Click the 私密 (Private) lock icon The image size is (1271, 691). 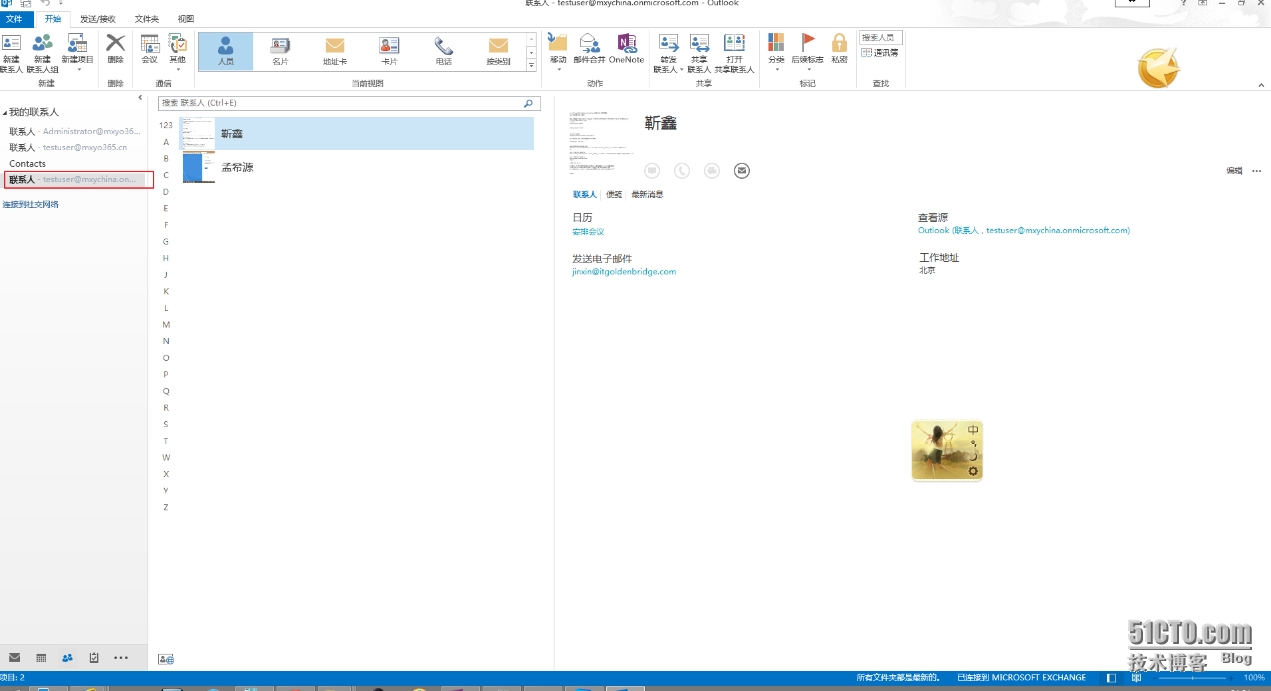click(839, 49)
